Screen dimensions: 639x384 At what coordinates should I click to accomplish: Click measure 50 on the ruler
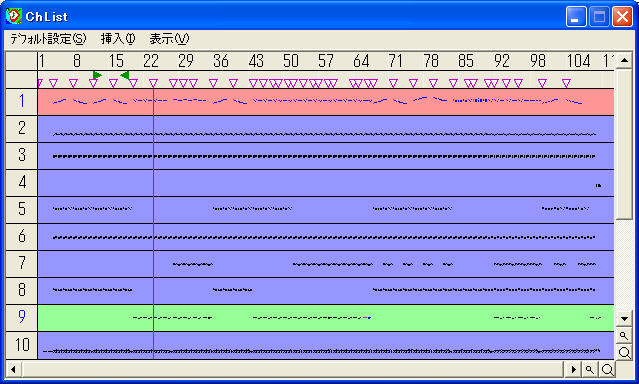(x=291, y=61)
